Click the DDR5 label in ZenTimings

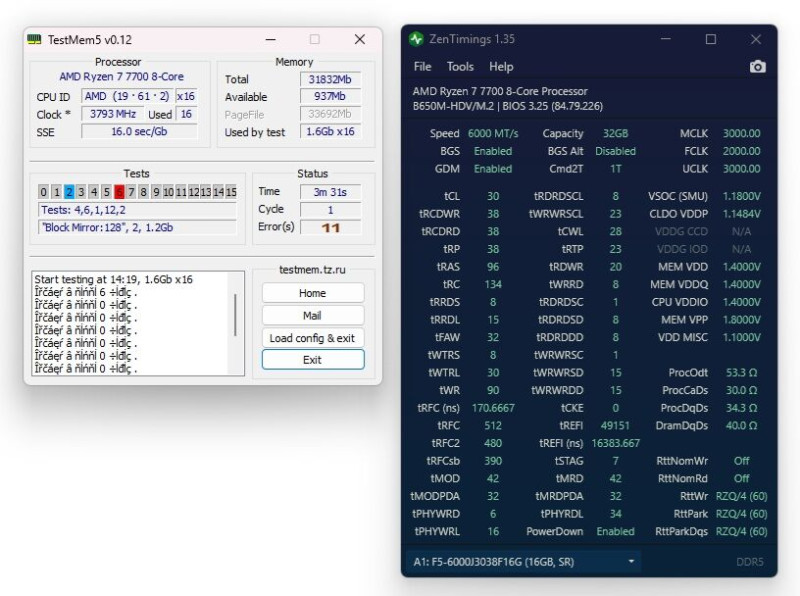click(749, 562)
